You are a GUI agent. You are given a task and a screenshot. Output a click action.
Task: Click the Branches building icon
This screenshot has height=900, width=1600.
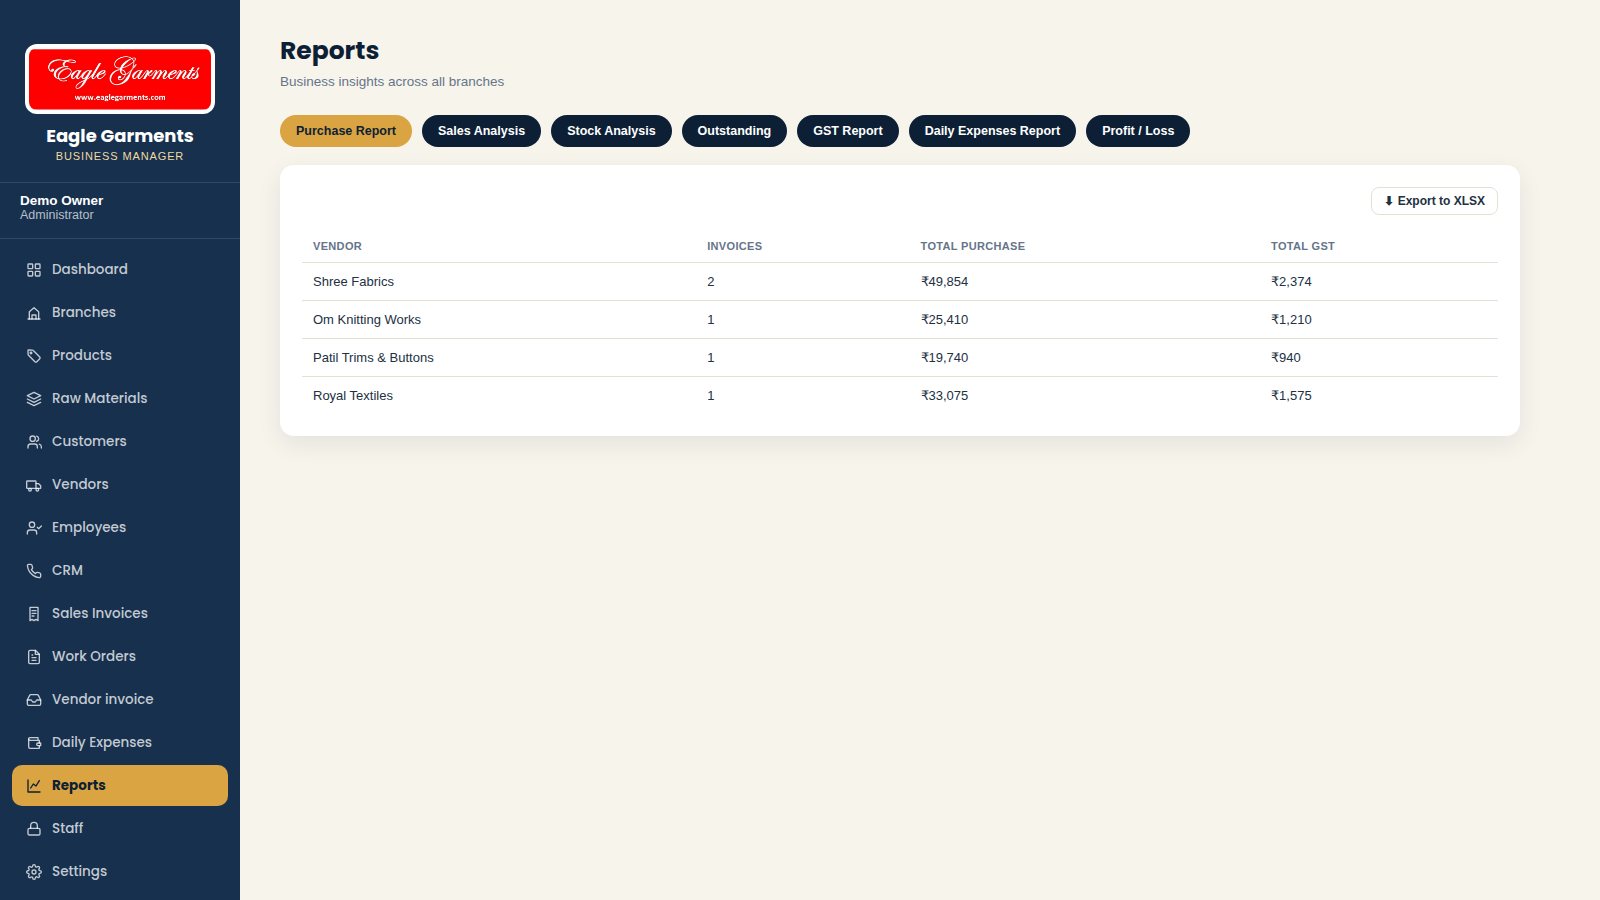[34, 313]
